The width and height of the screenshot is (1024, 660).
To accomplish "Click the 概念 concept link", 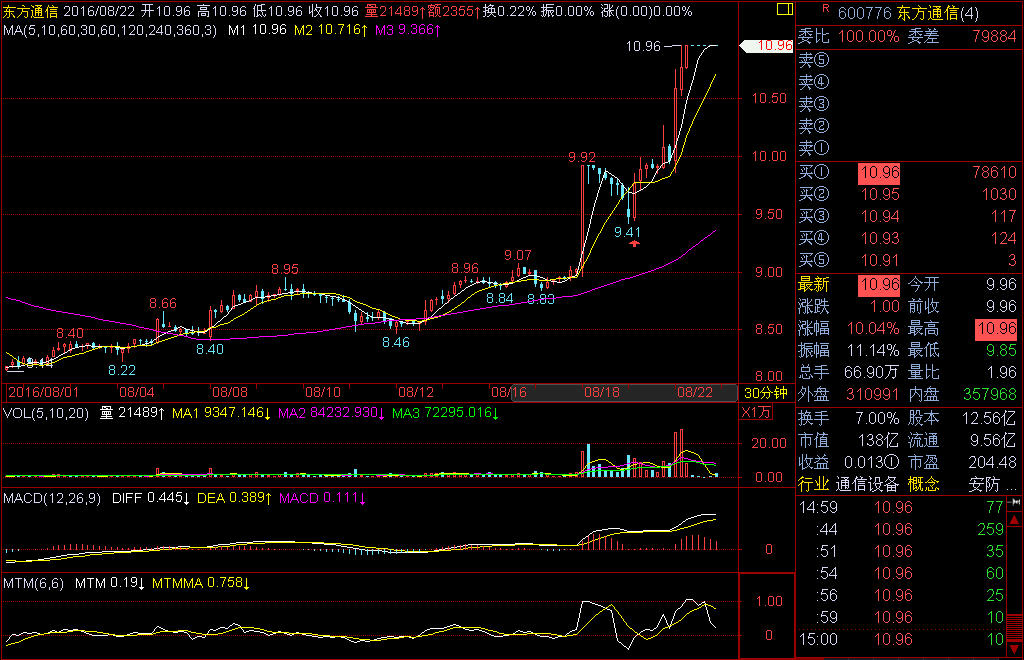I will [922, 484].
